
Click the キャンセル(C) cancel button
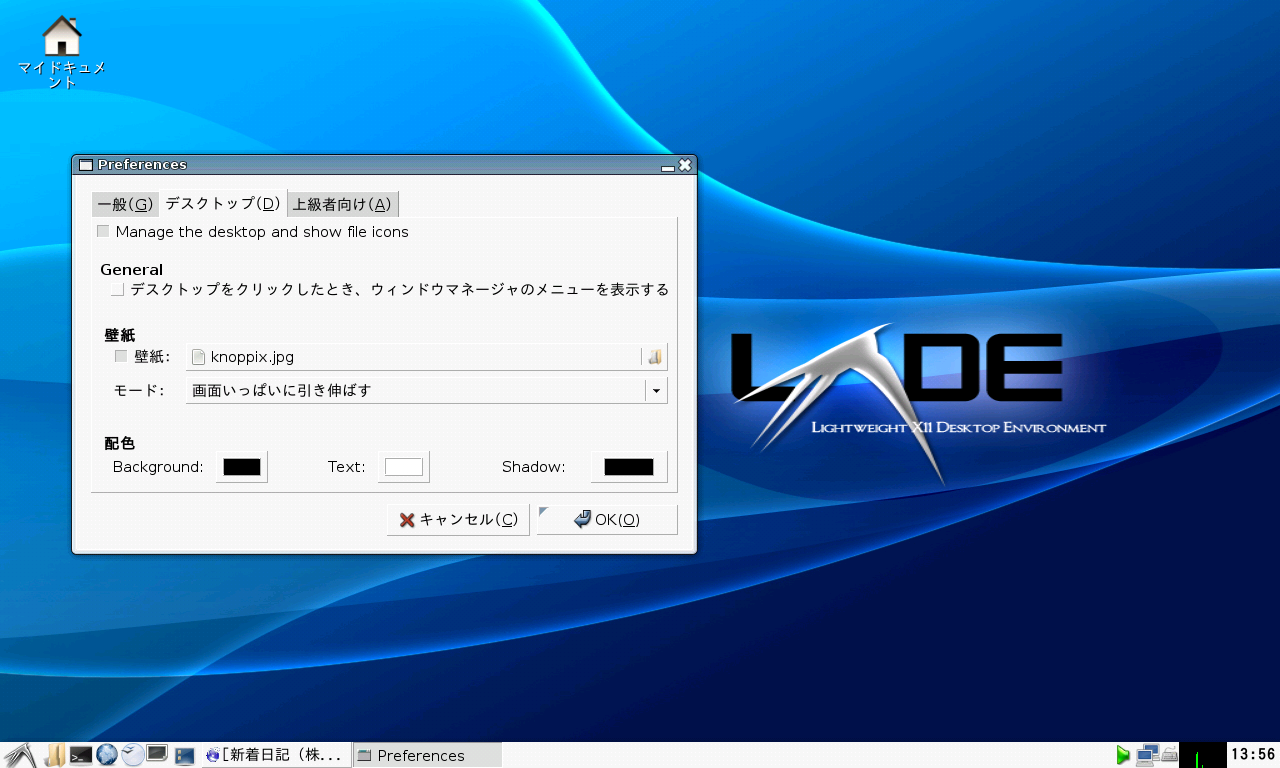[x=458, y=520]
